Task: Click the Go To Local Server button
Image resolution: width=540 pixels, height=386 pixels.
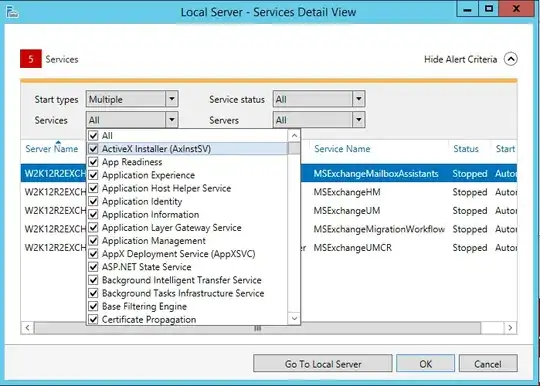Action: click(x=323, y=364)
